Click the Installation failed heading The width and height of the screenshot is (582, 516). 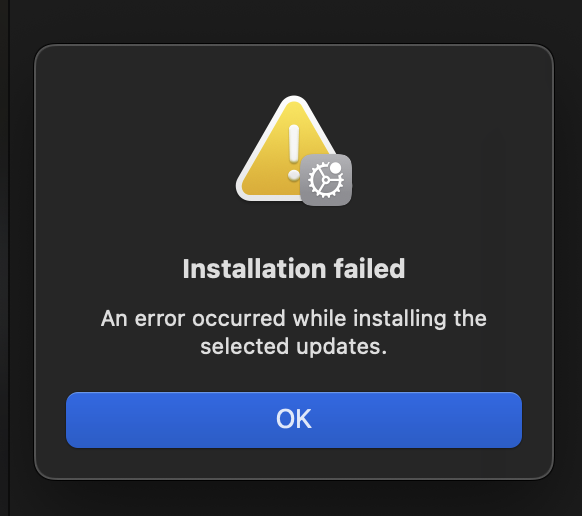[294, 268]
